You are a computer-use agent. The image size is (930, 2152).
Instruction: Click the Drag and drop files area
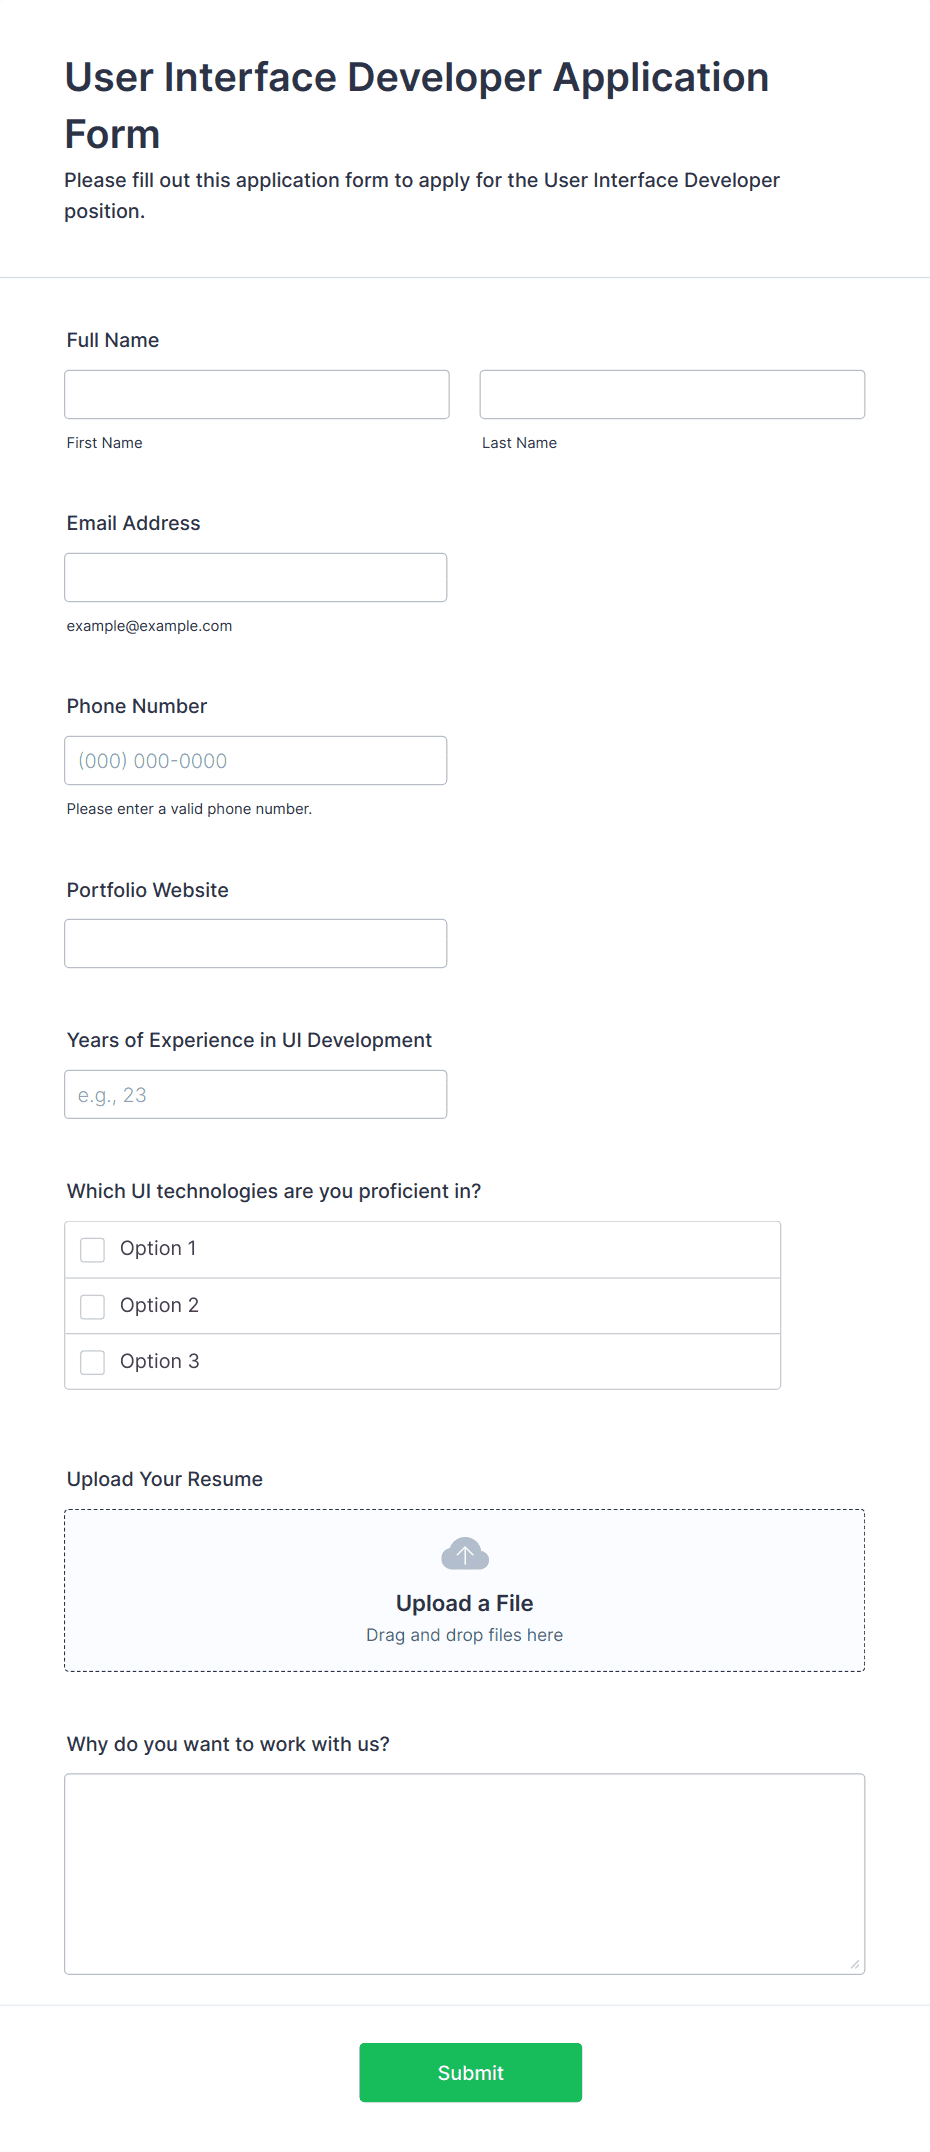point(465,1590)
